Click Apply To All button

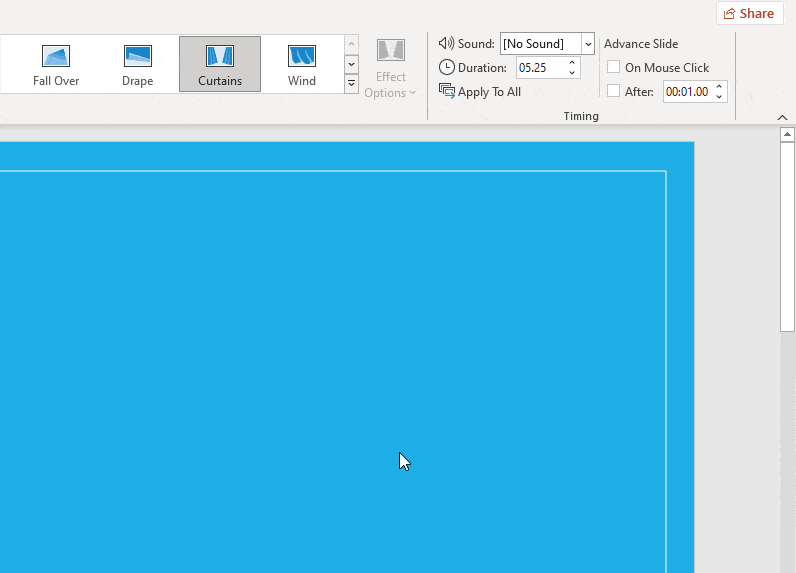click(x=480, y=92)
